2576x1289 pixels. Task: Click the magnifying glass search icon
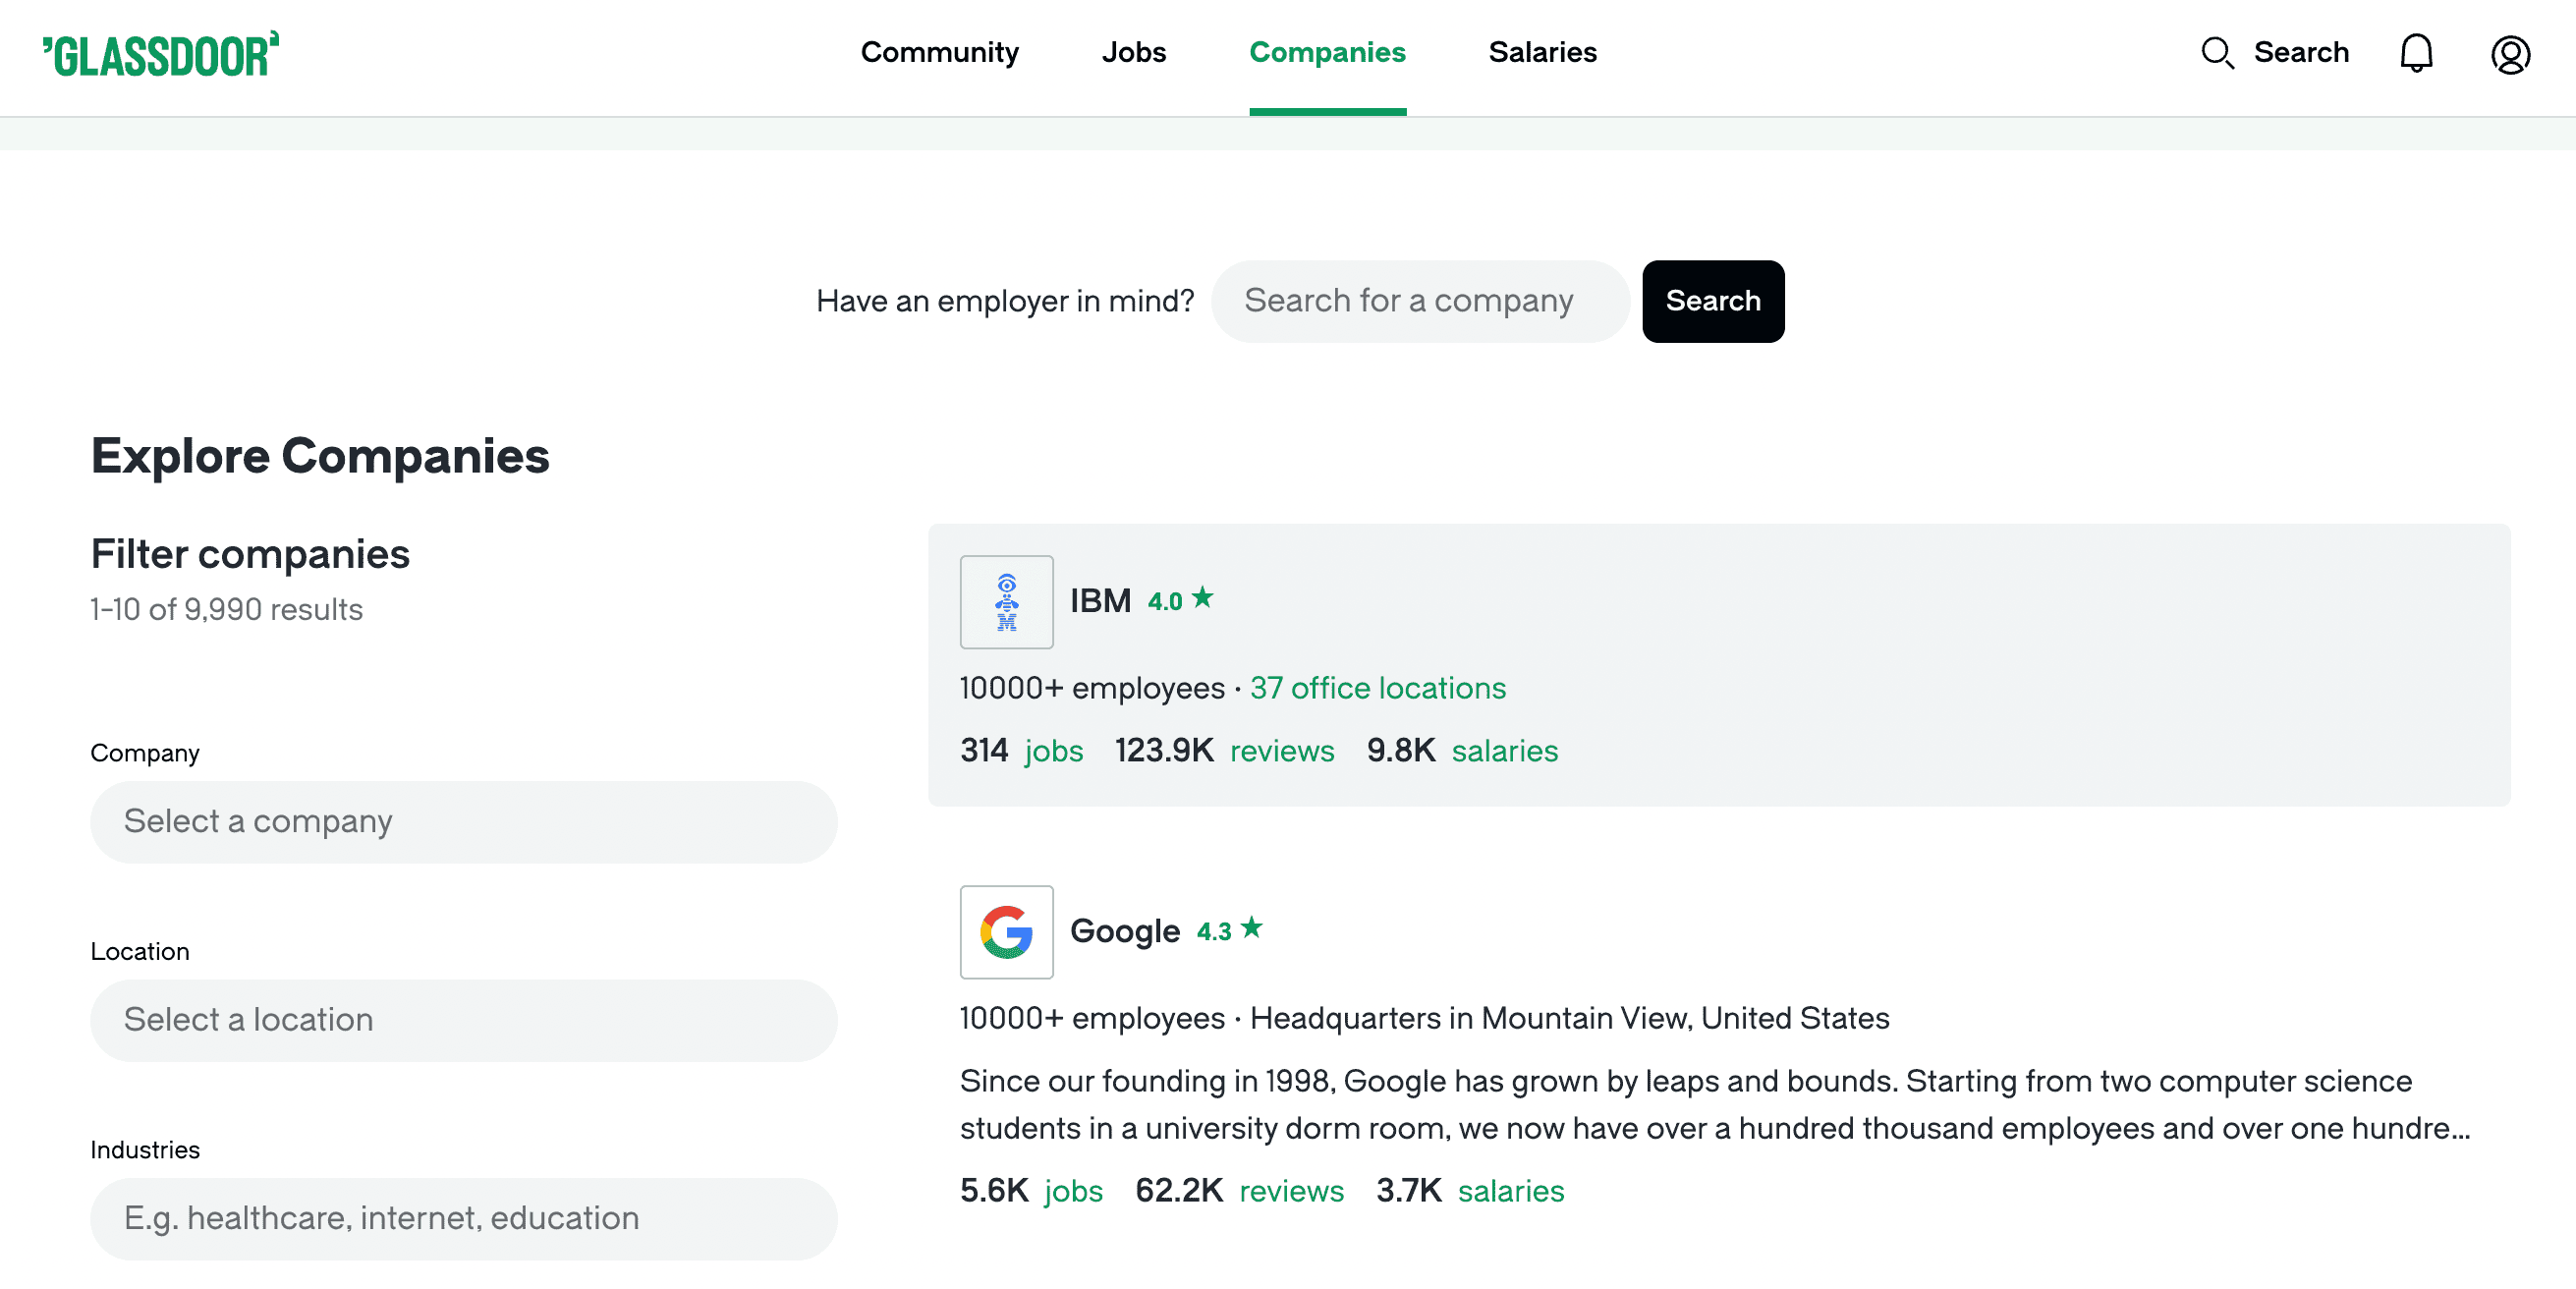[2217, 53]
